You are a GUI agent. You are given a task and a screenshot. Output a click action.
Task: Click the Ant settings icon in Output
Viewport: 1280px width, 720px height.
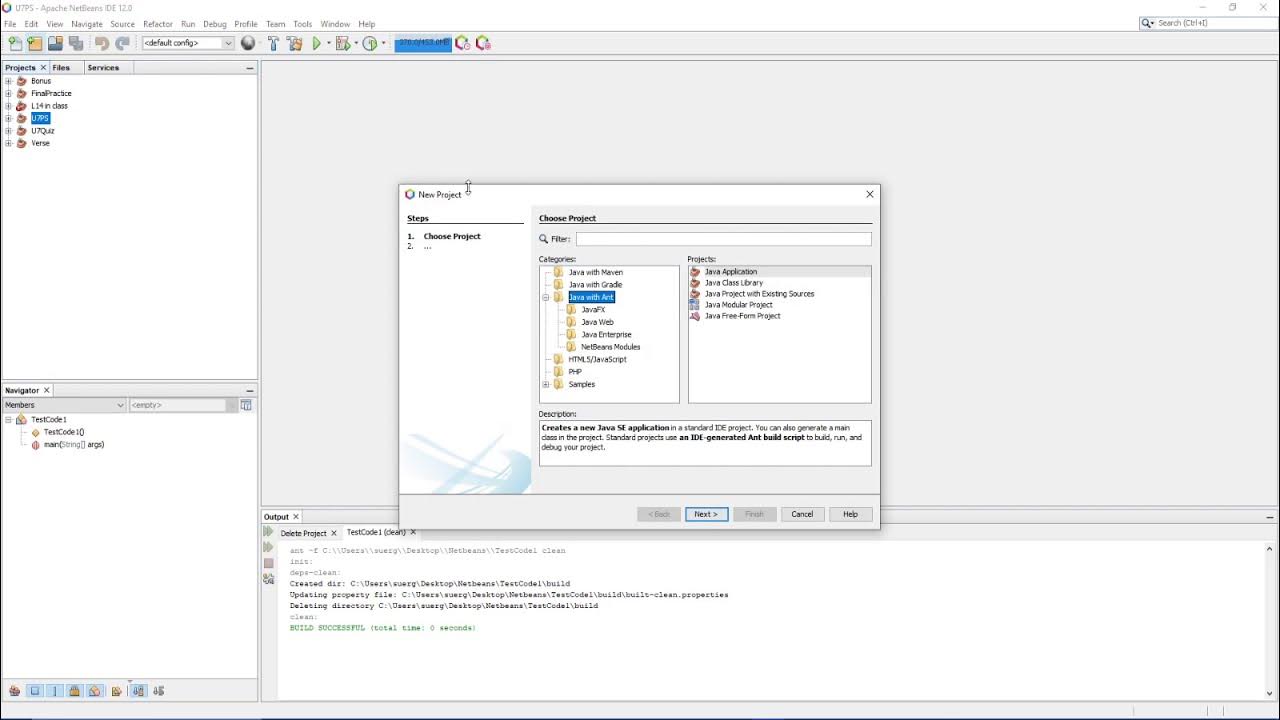click(x=268, y=579)
